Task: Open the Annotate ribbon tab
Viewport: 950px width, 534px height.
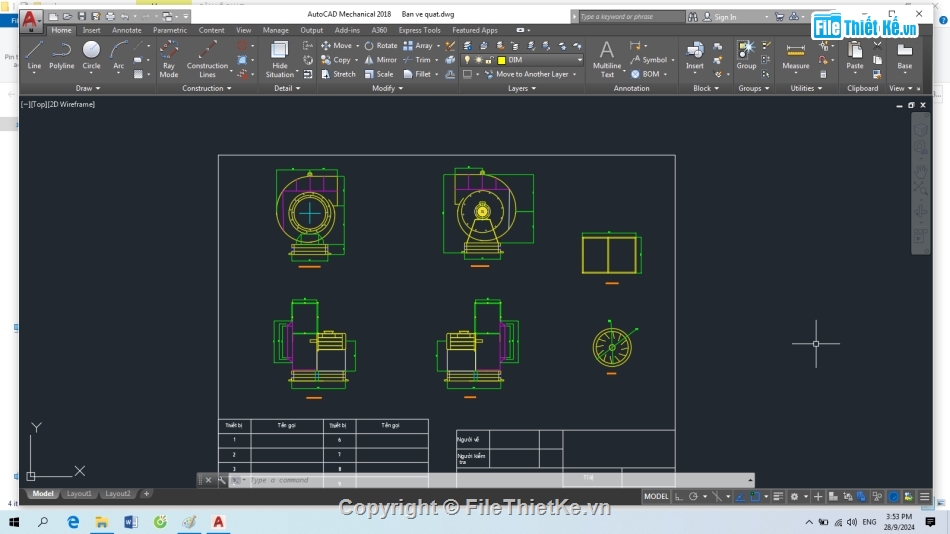Action: pos(127,30)
